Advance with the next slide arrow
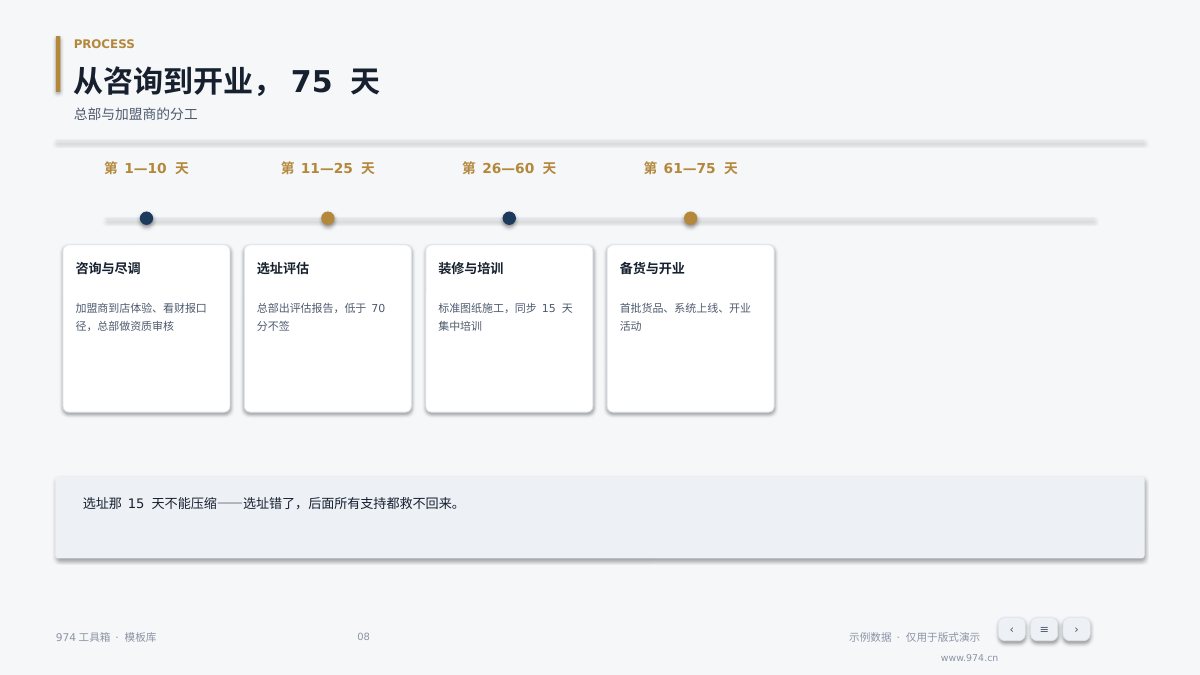Image resolution: width=1200 pixels, height=675 pixels. [x=1076, y=629]
